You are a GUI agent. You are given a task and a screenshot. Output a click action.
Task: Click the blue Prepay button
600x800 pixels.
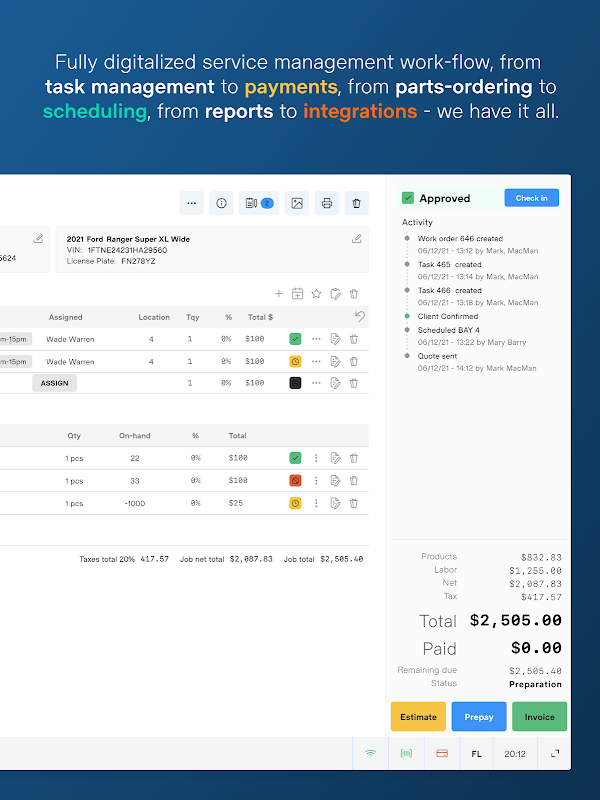(479, 717)
